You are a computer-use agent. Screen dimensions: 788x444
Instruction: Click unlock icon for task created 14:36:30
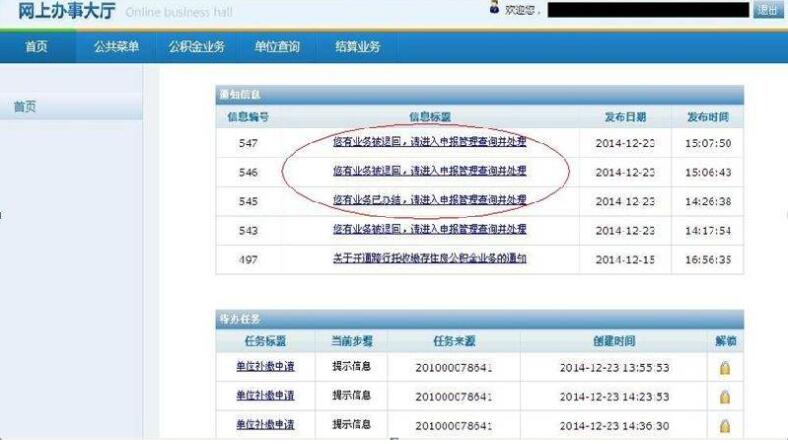click(724, 425)
